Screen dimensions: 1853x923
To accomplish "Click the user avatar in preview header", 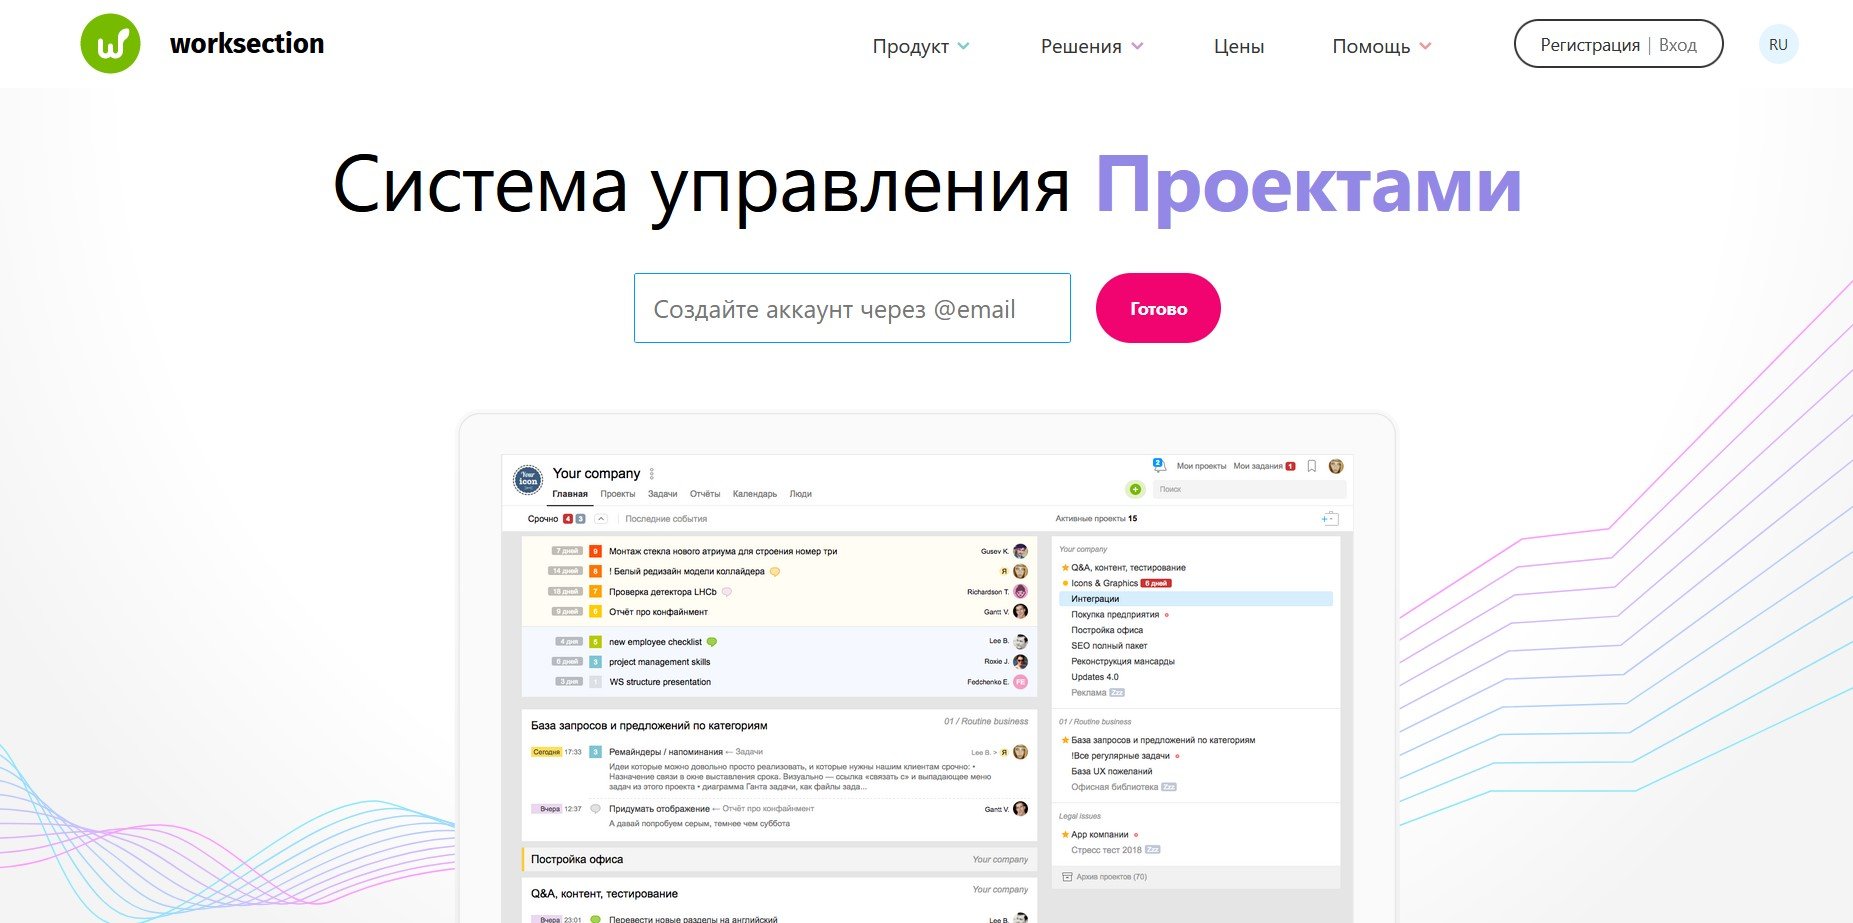I will click(x=1335, y=466).
